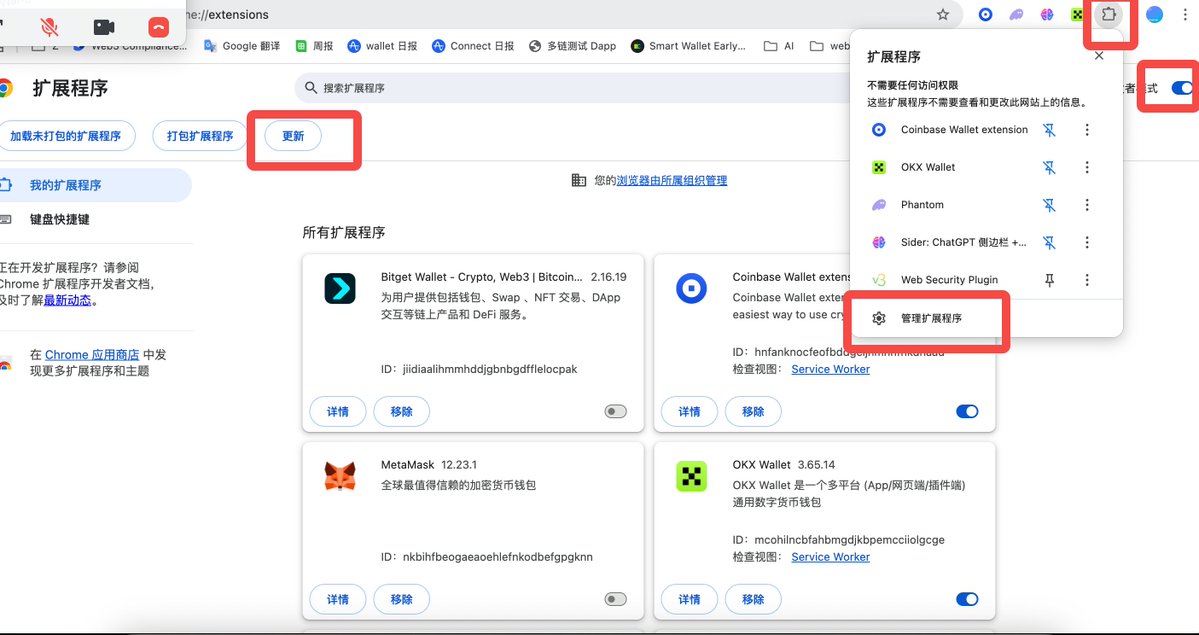Open the Phantom ghost icon in the browser toolbar
This screenshot has height=635, width=1199.
pos(1016,15)
